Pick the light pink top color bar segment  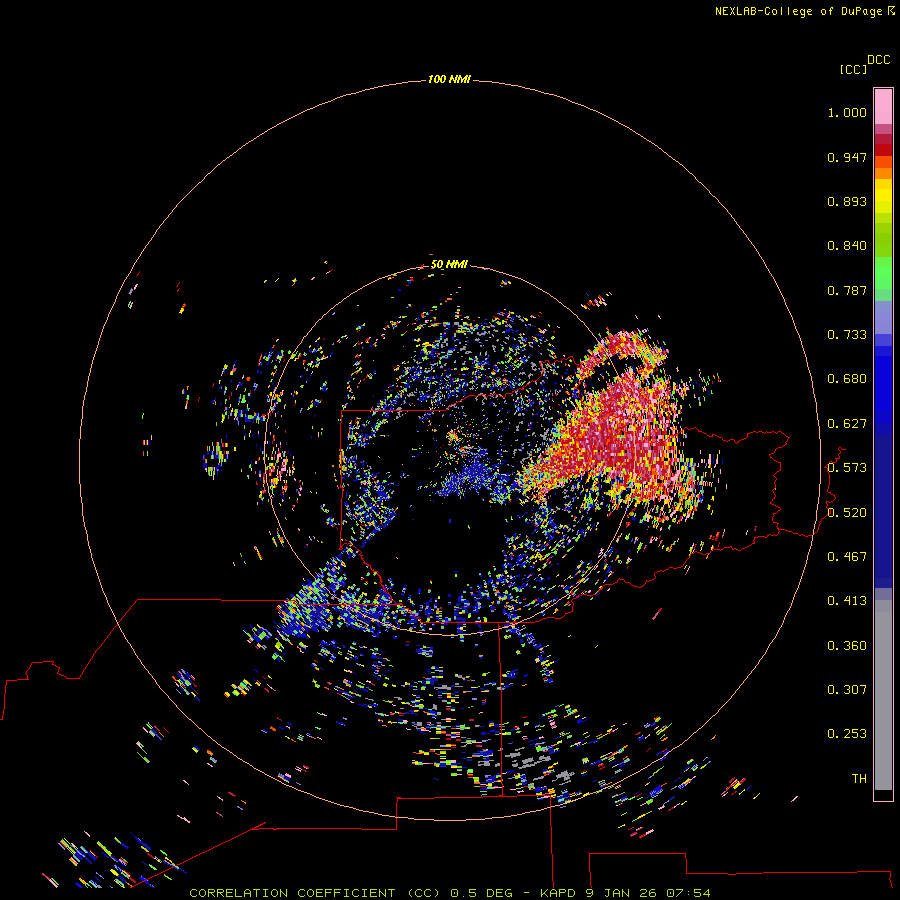point(883,107)
